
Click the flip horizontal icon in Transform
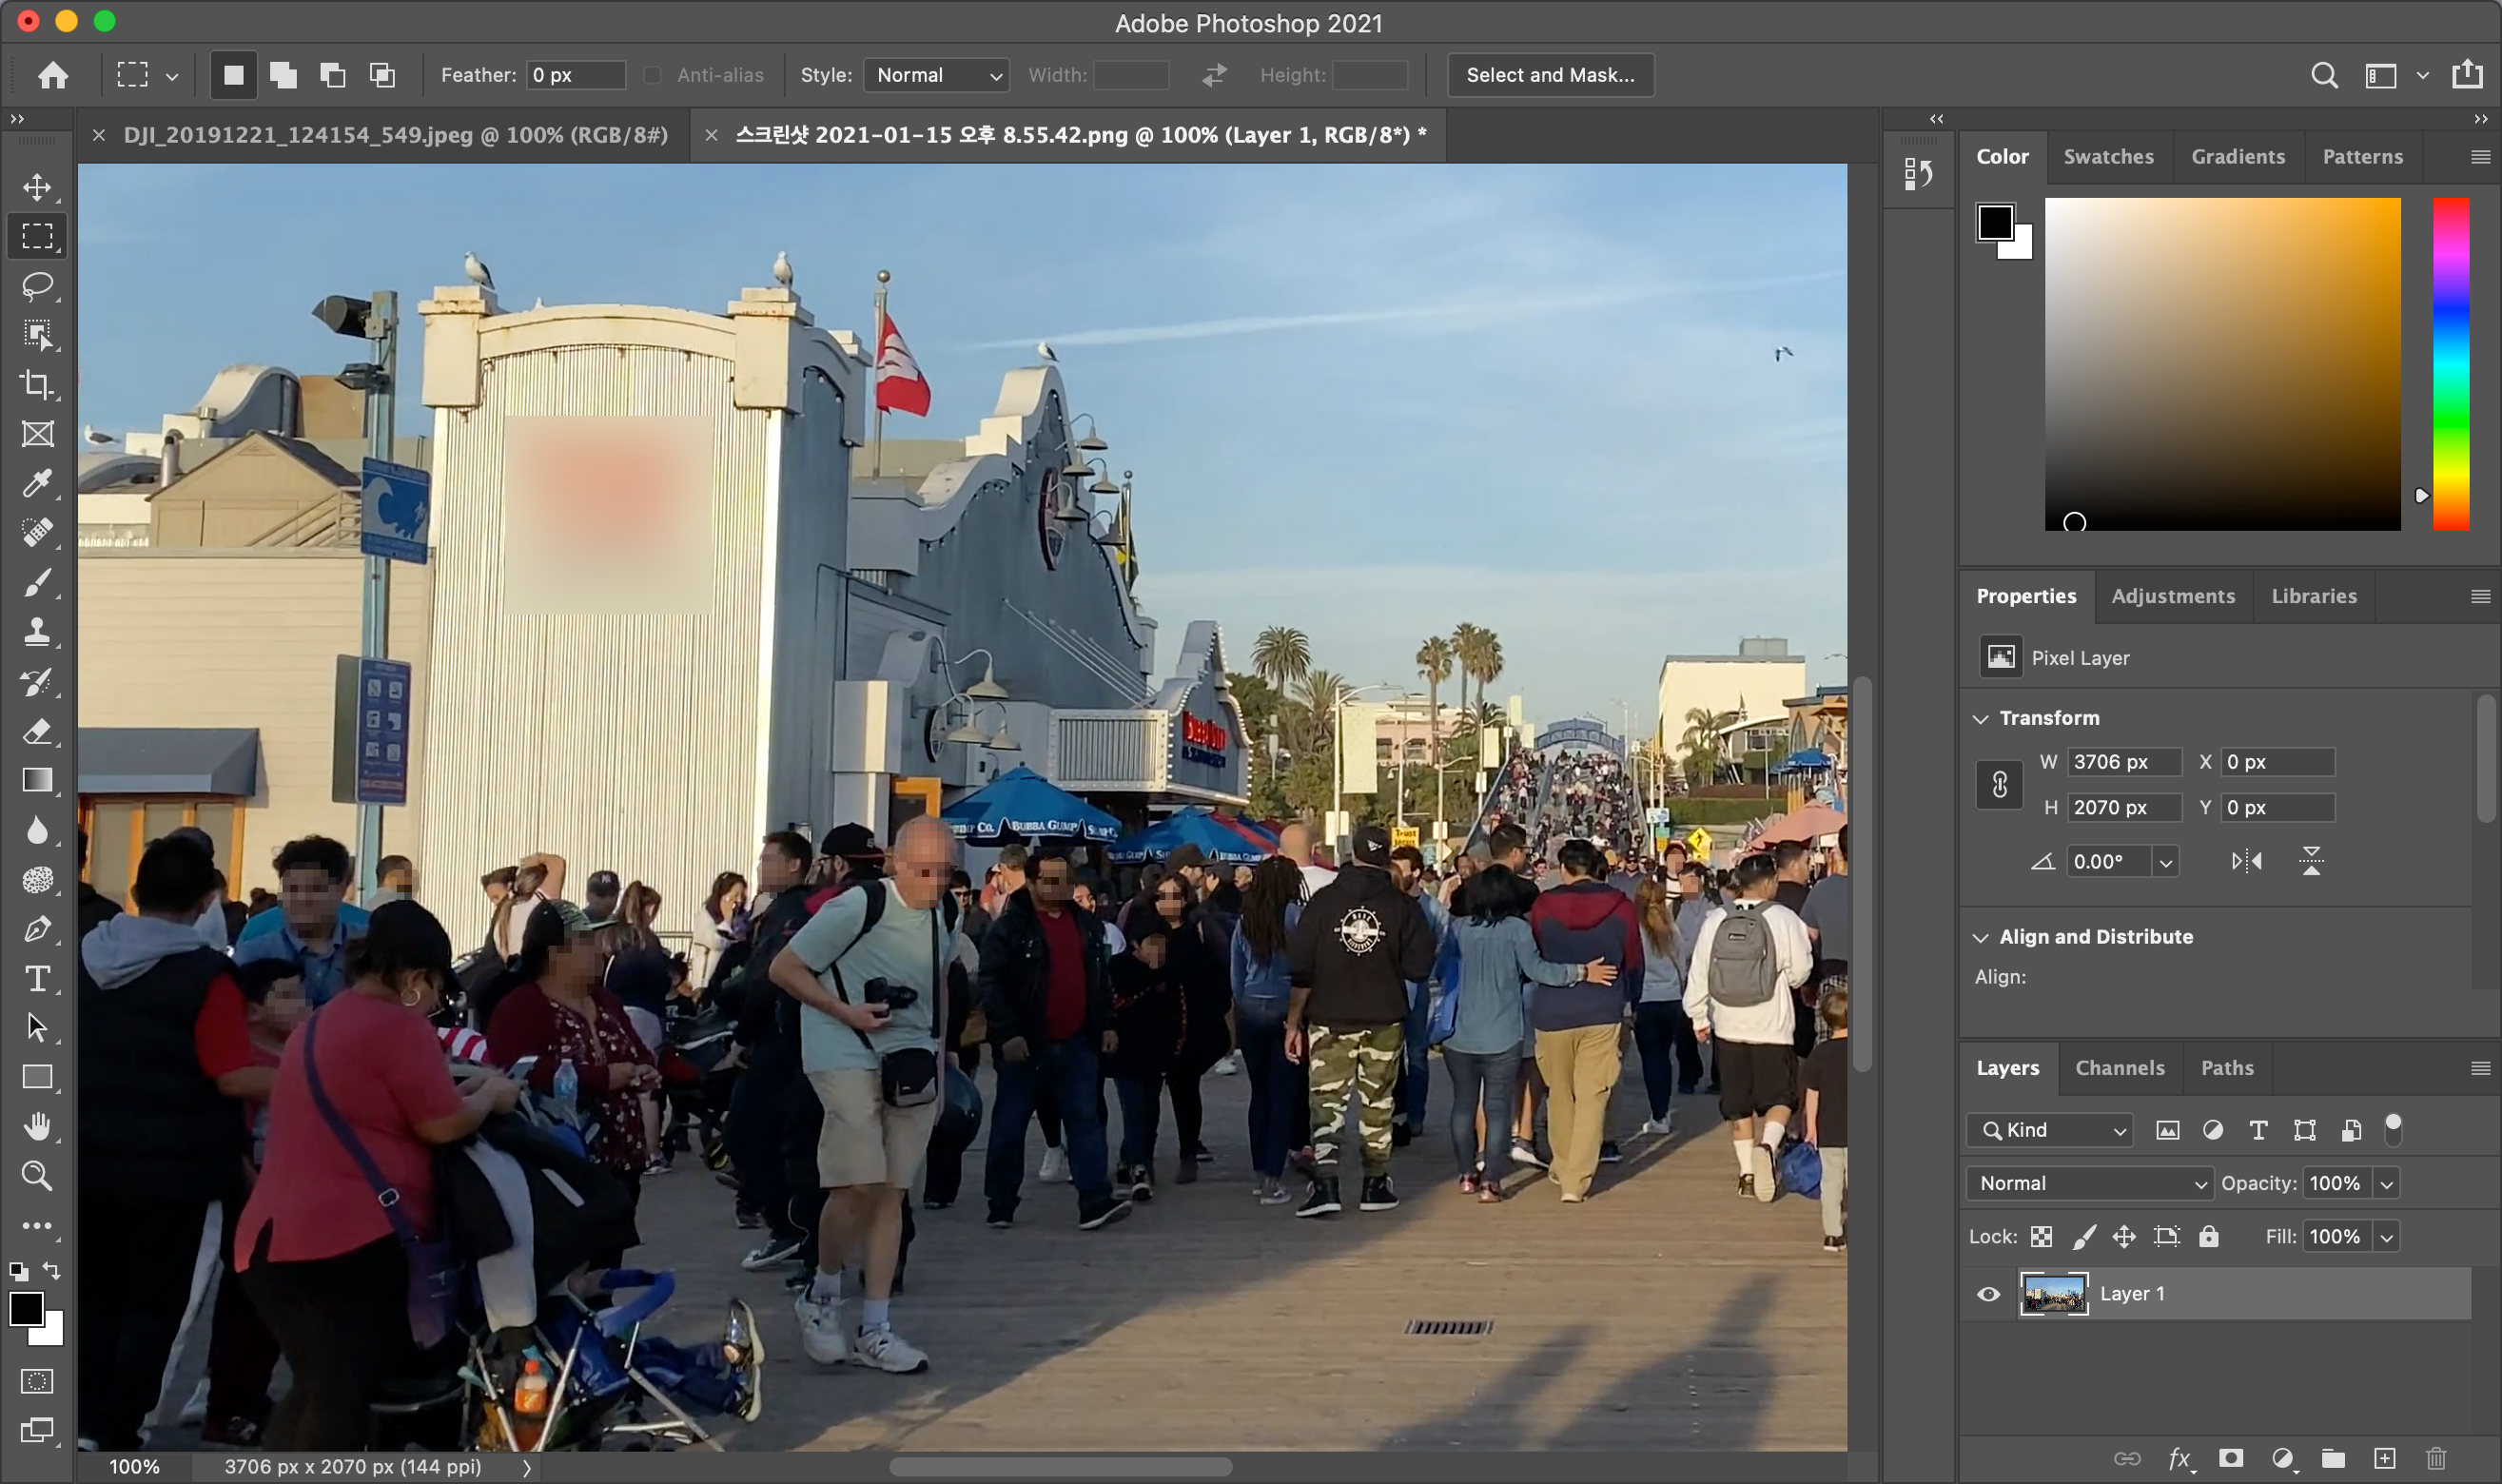point(2246,861)
